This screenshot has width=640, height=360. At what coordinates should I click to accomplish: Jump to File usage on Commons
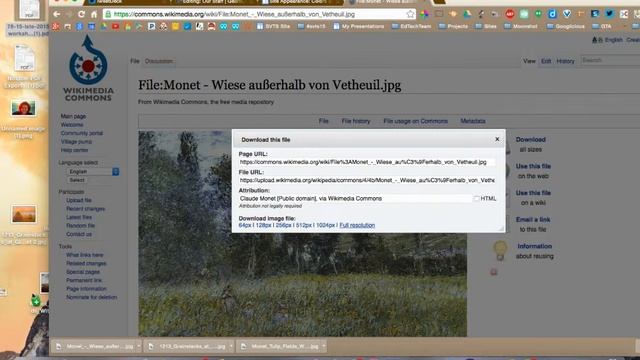(416, 121)
